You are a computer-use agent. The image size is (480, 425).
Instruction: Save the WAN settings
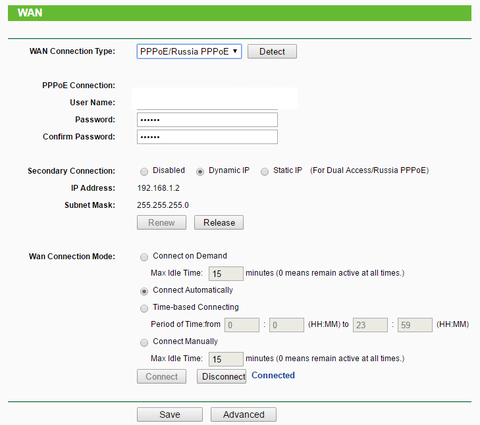(170, 415)
